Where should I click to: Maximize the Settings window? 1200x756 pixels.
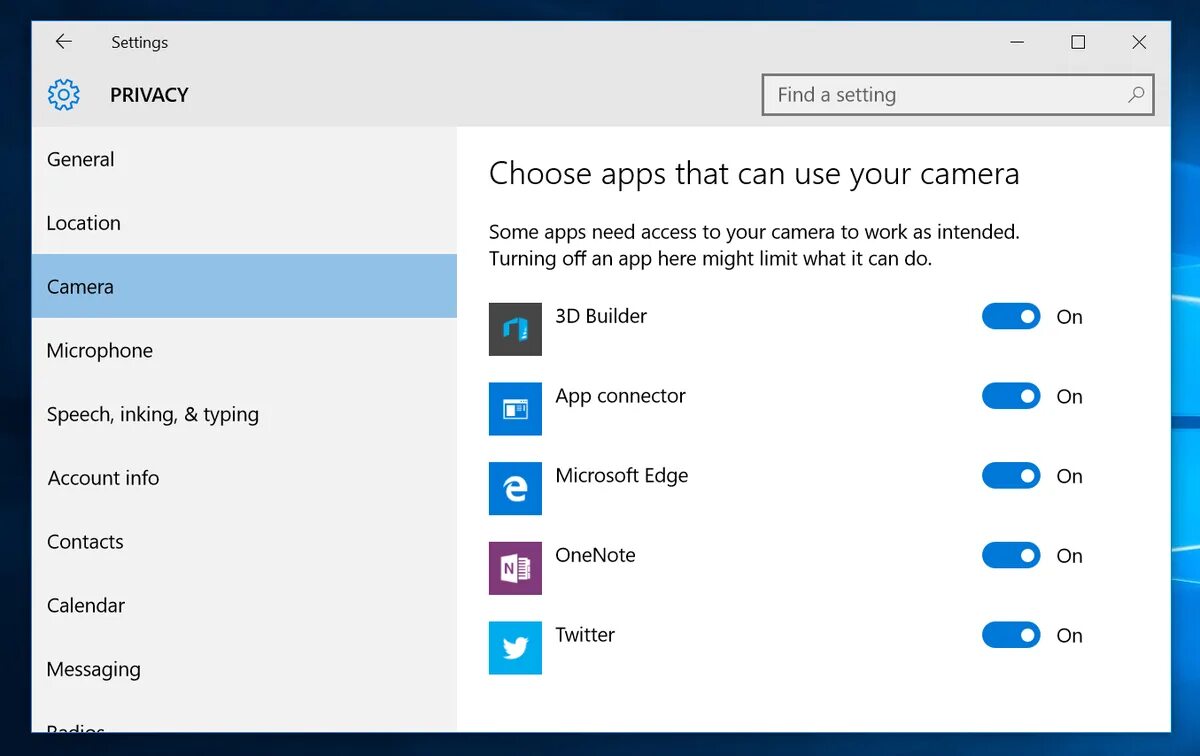tap(1078, 42)
